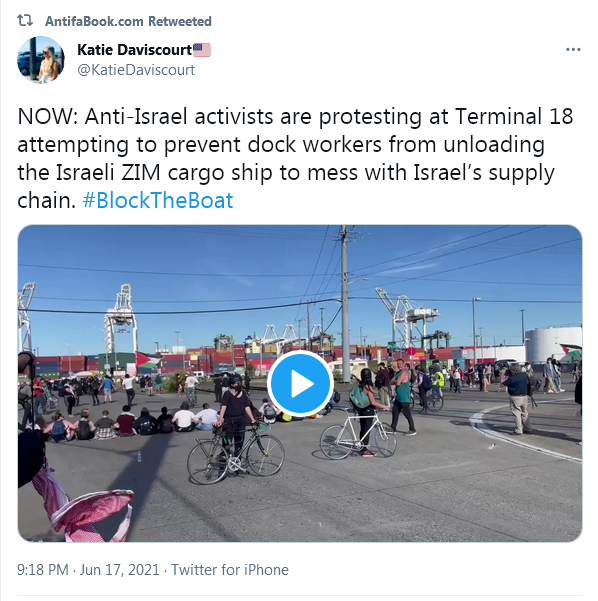Screen dimensions: 598x601
Task: Follow the #BlockTheBoat hashtag
Action: click(158, 200)
